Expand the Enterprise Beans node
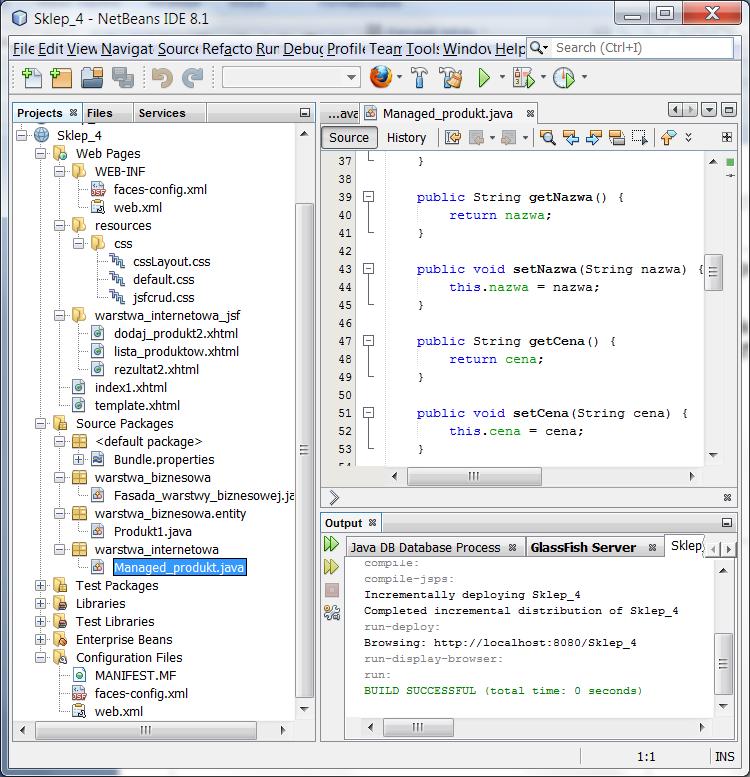This screenshot has height=777, width=750. pyautogui.click(x=41, y=640)
